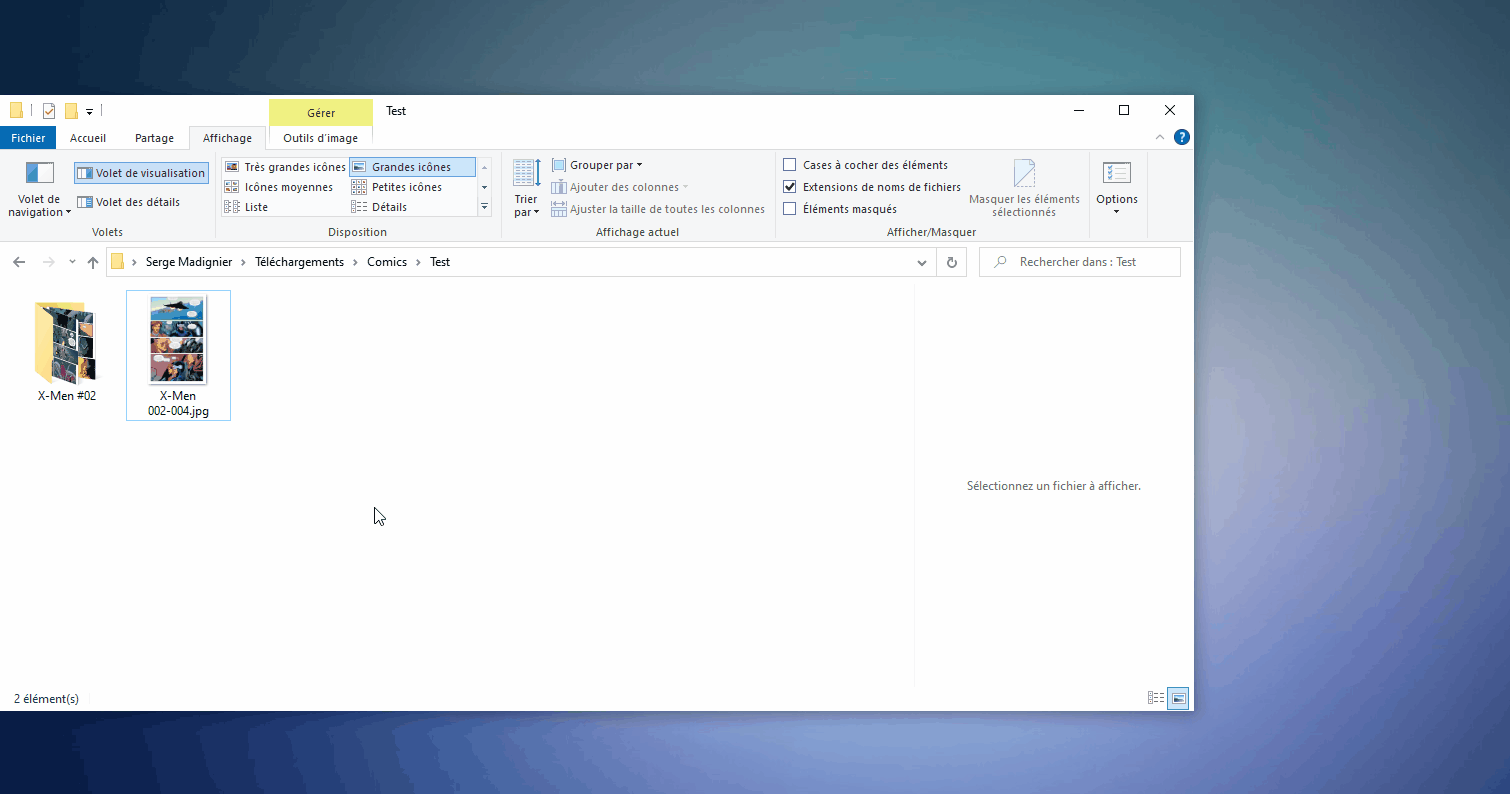
Task: Open the blue Help question mark icon
Action: coord(1181,137)
